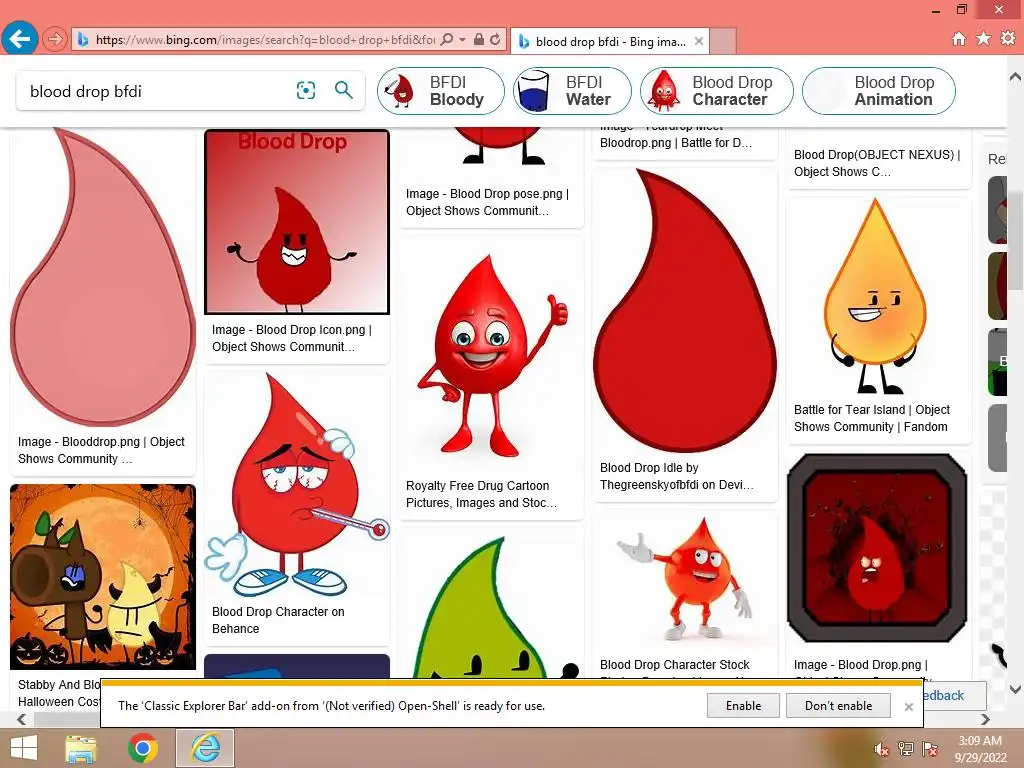Click the Internet Explorer taskbar icon
The width and height of the screenshot is (1024, 768).
pos(205,748)
